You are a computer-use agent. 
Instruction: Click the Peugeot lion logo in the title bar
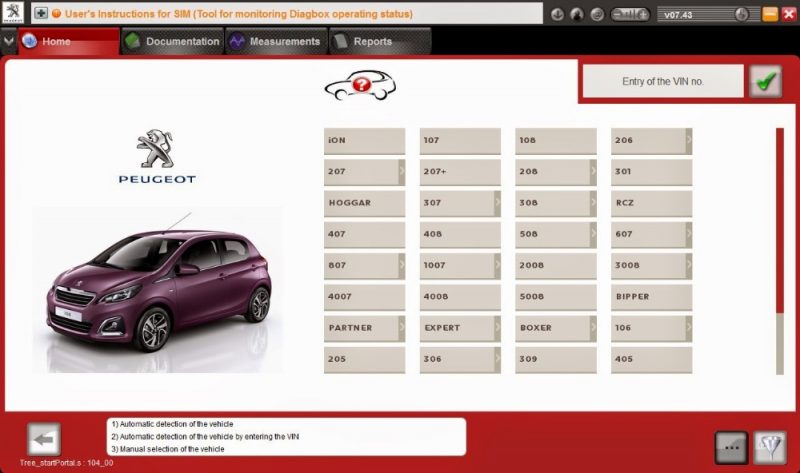coord(13,13)
